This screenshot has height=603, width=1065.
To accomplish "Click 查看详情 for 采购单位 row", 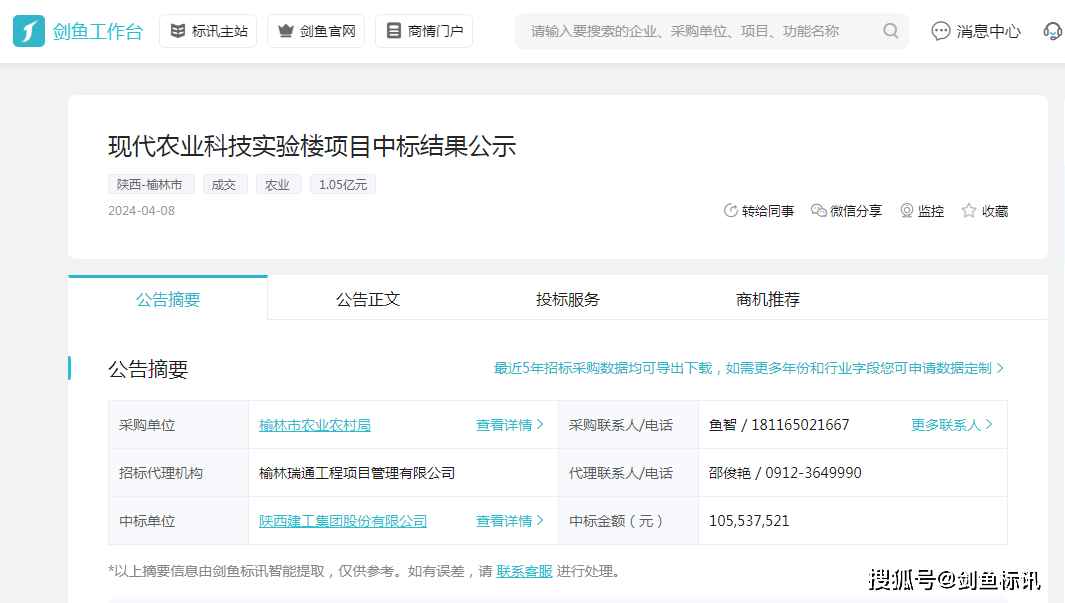I will tap(509, 425).
